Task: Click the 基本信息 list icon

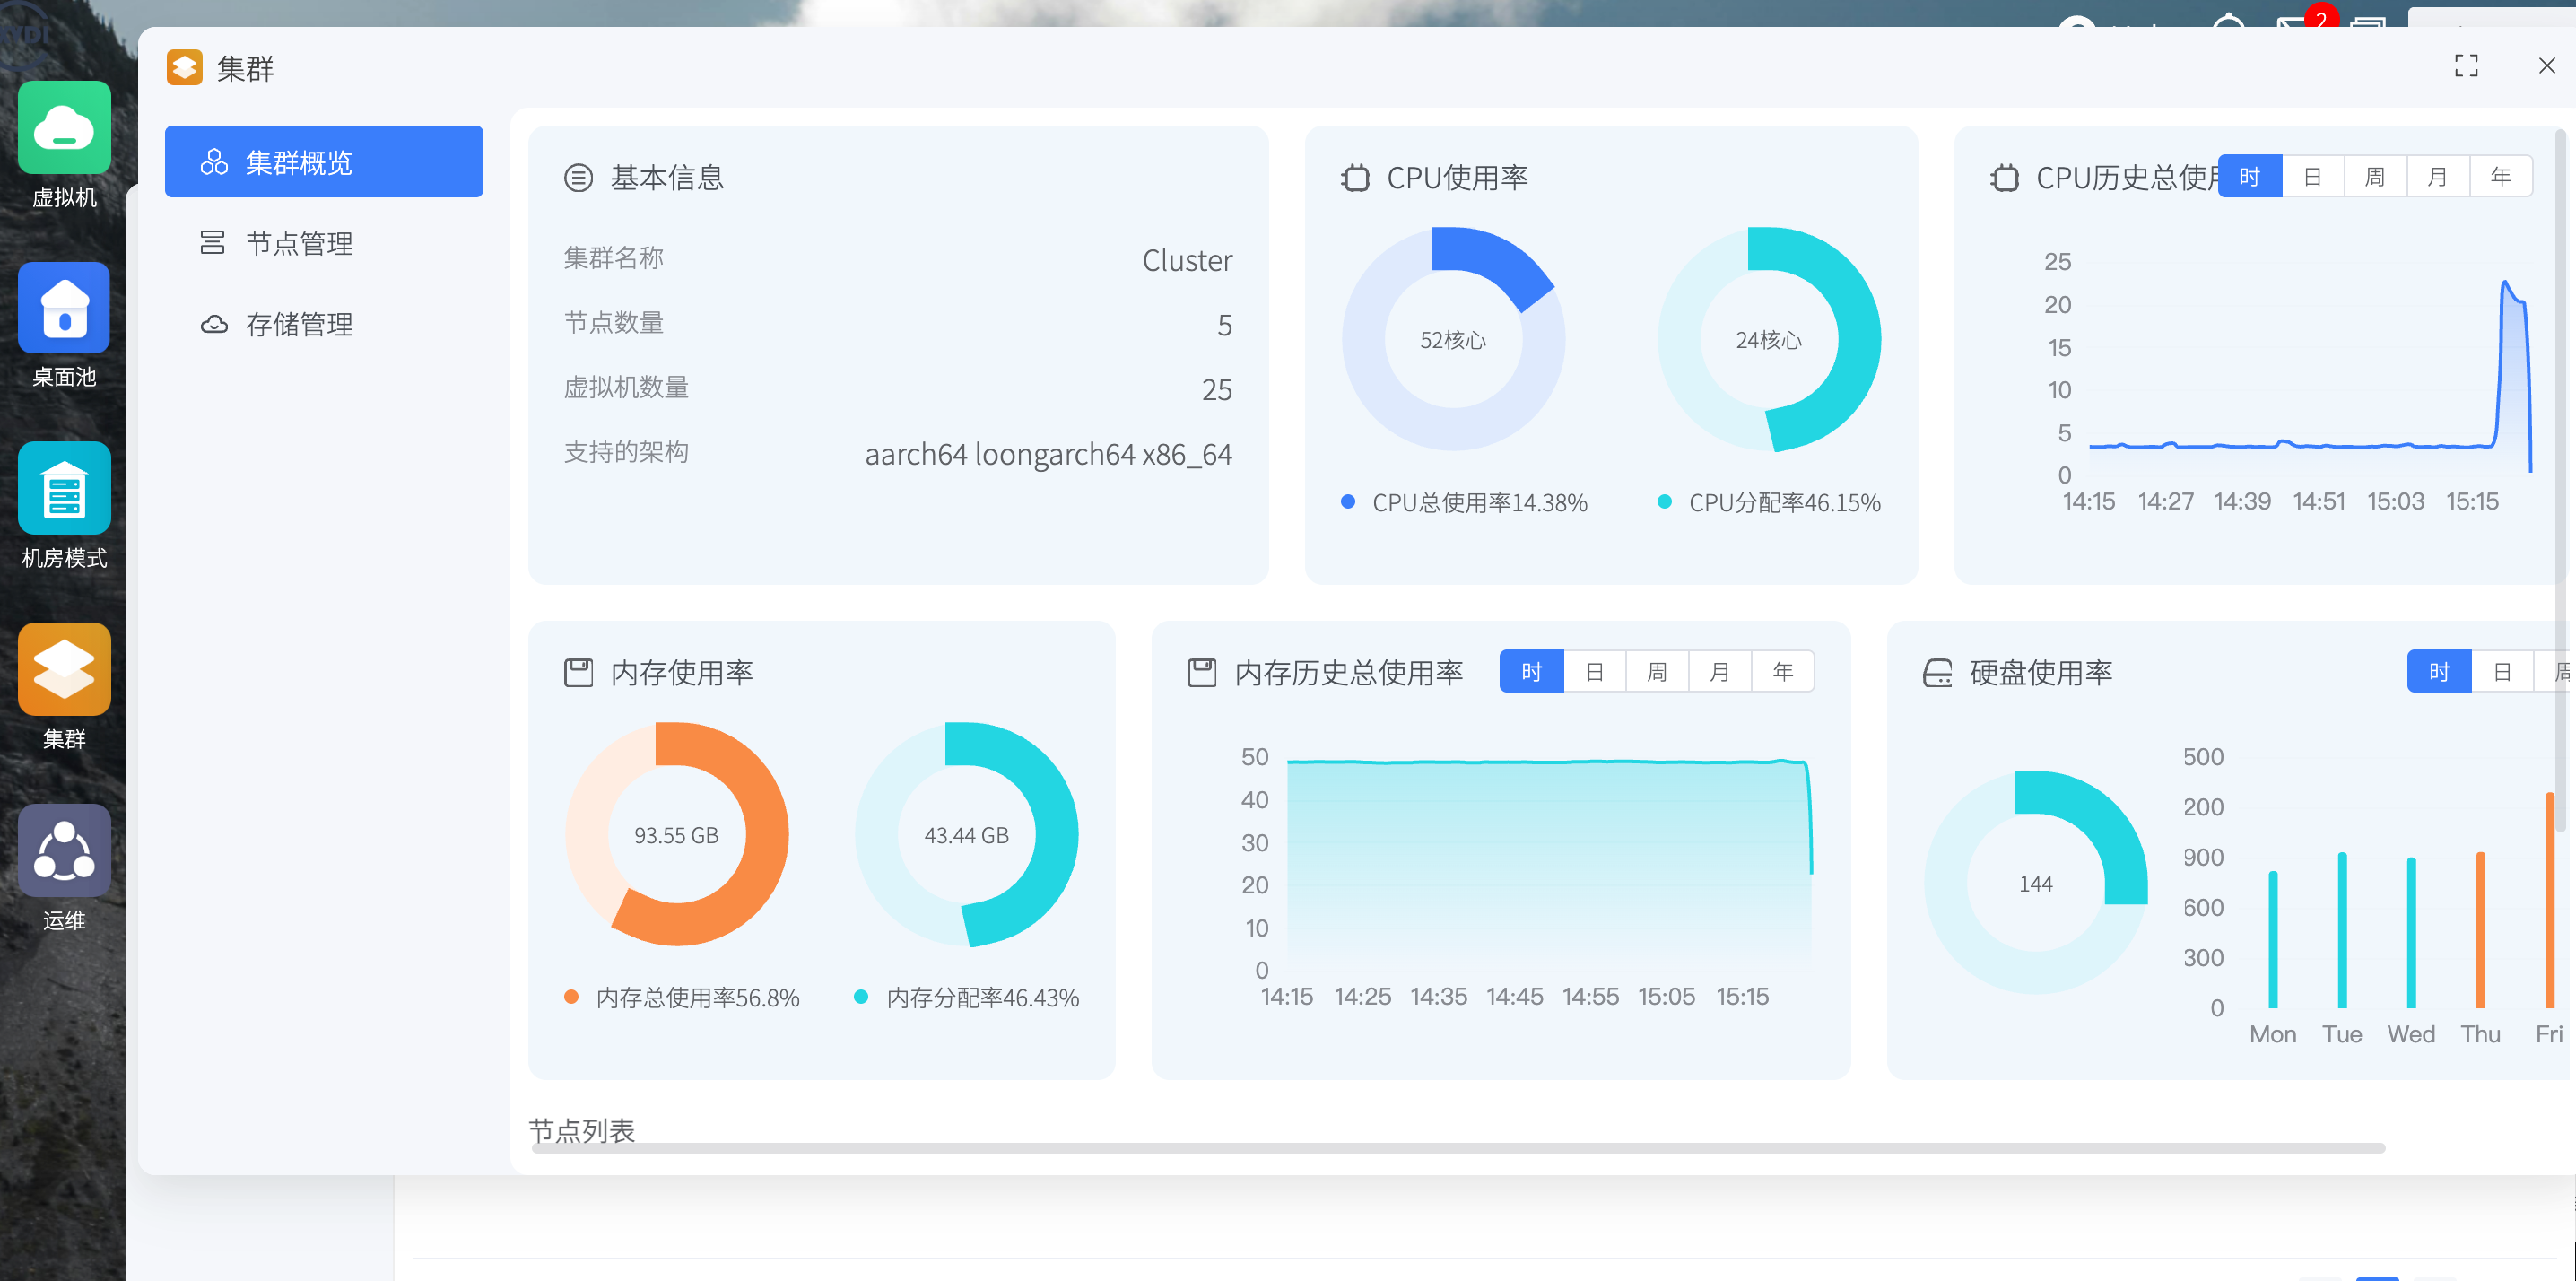Action: [579, 178]
